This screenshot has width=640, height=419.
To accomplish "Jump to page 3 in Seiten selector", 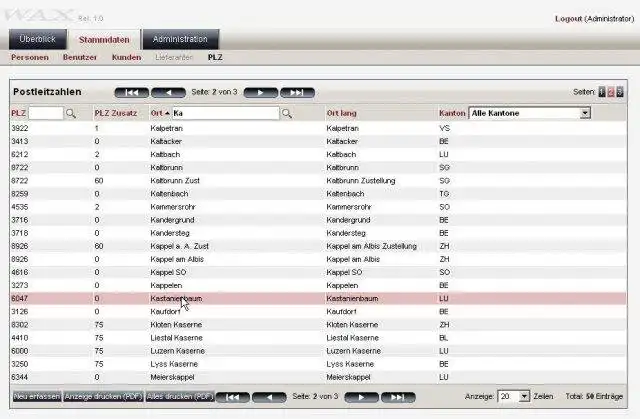I will click(x=620, y=92).
